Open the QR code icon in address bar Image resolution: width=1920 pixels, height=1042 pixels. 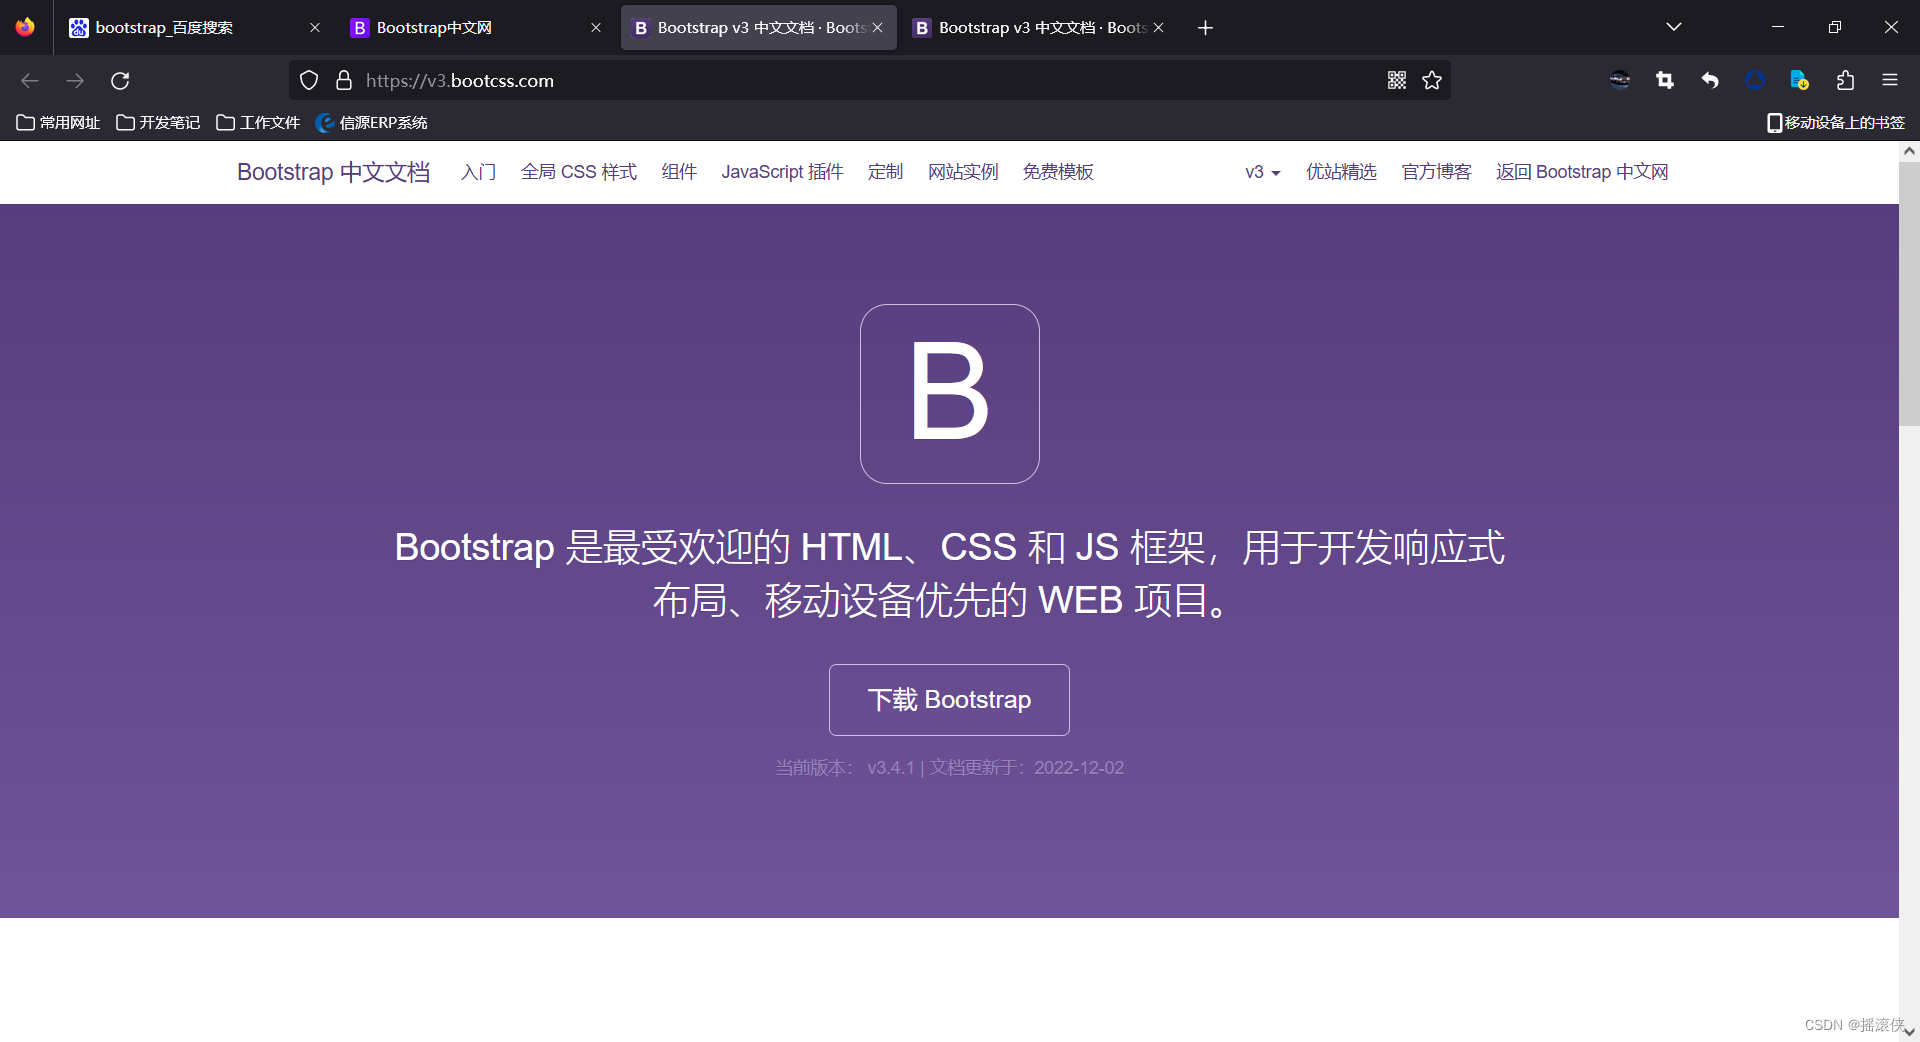(x=1397, y=80)
